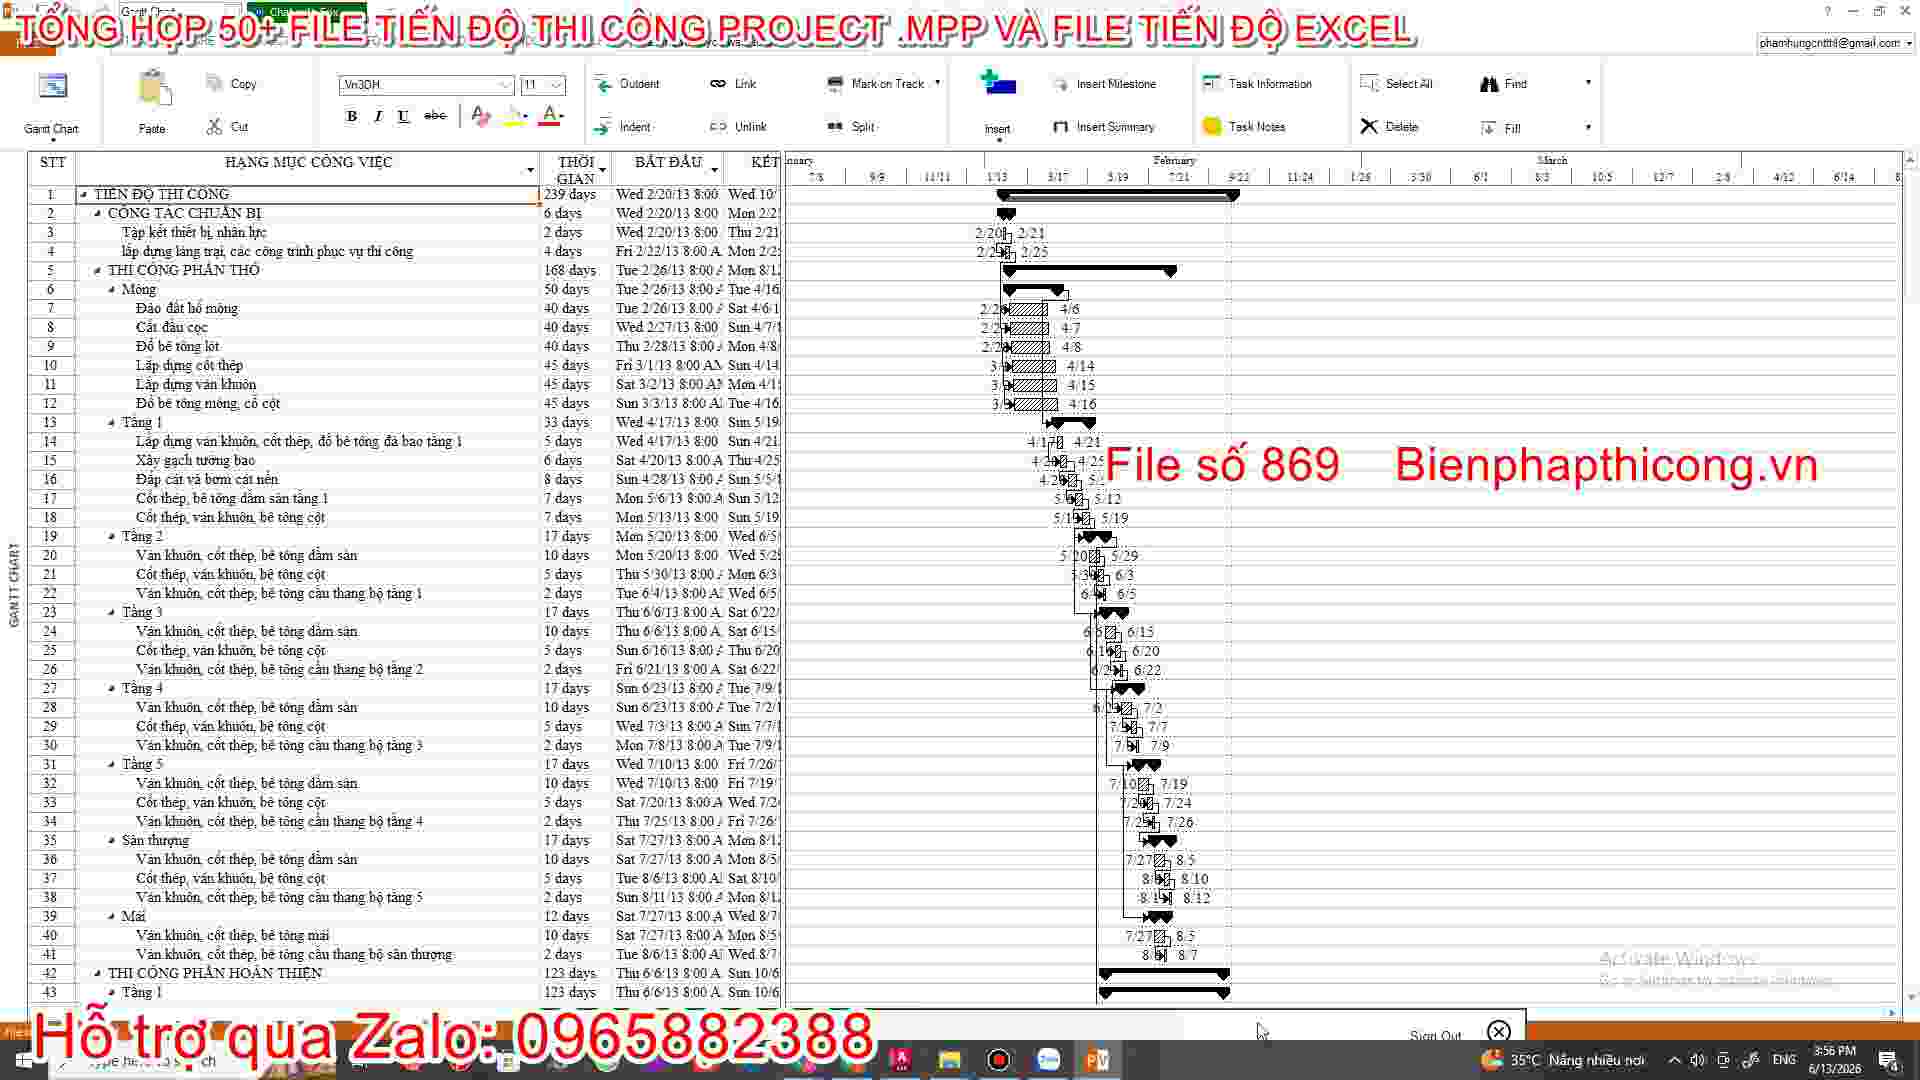Click the horizontal scrollbar right arrow
Screen dimensions: 1920x1080
[x=1891, y=1013]
